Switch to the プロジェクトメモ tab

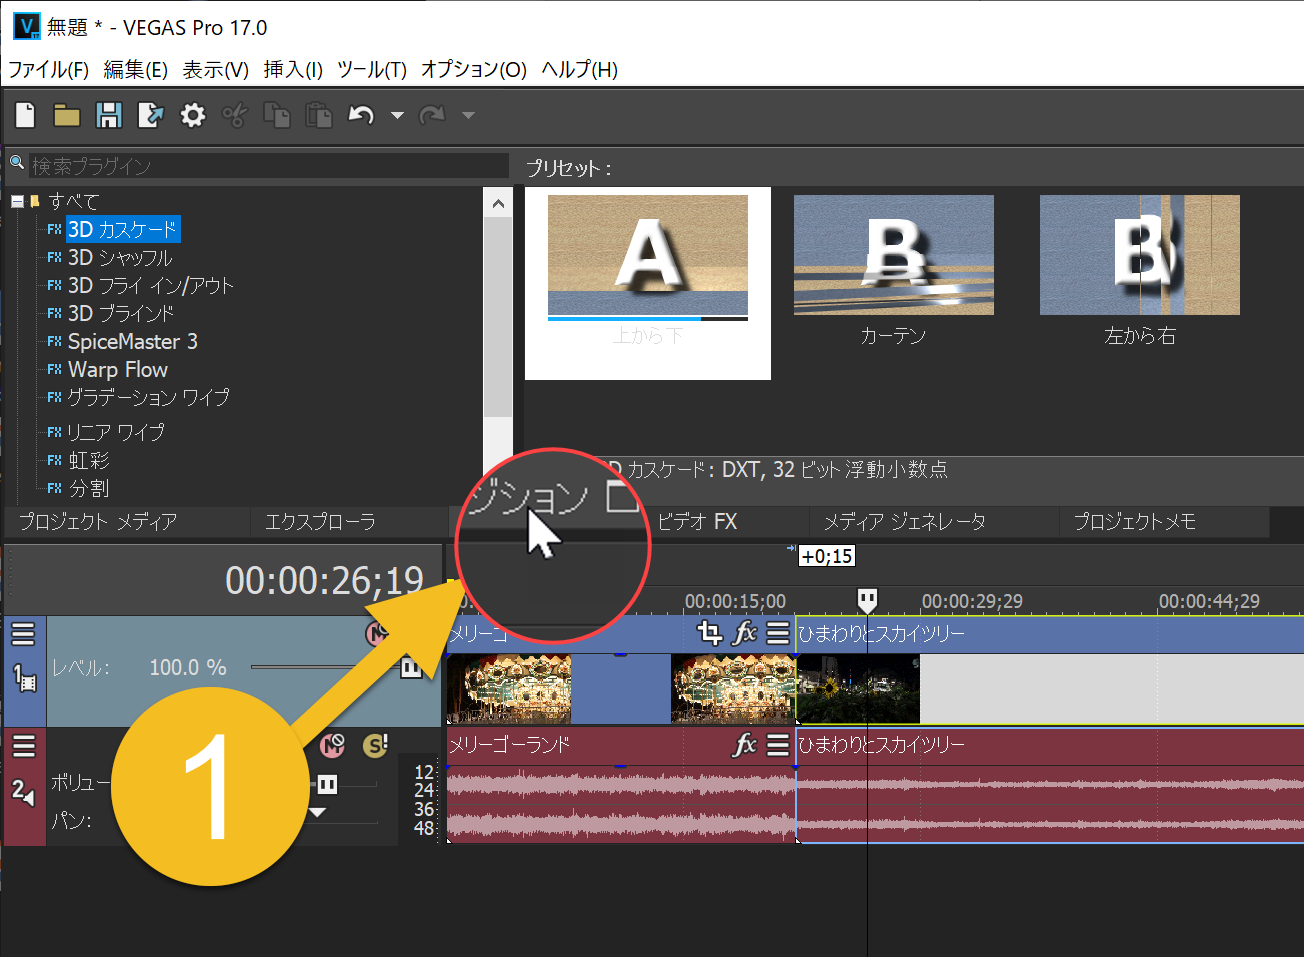point(1135,521)
